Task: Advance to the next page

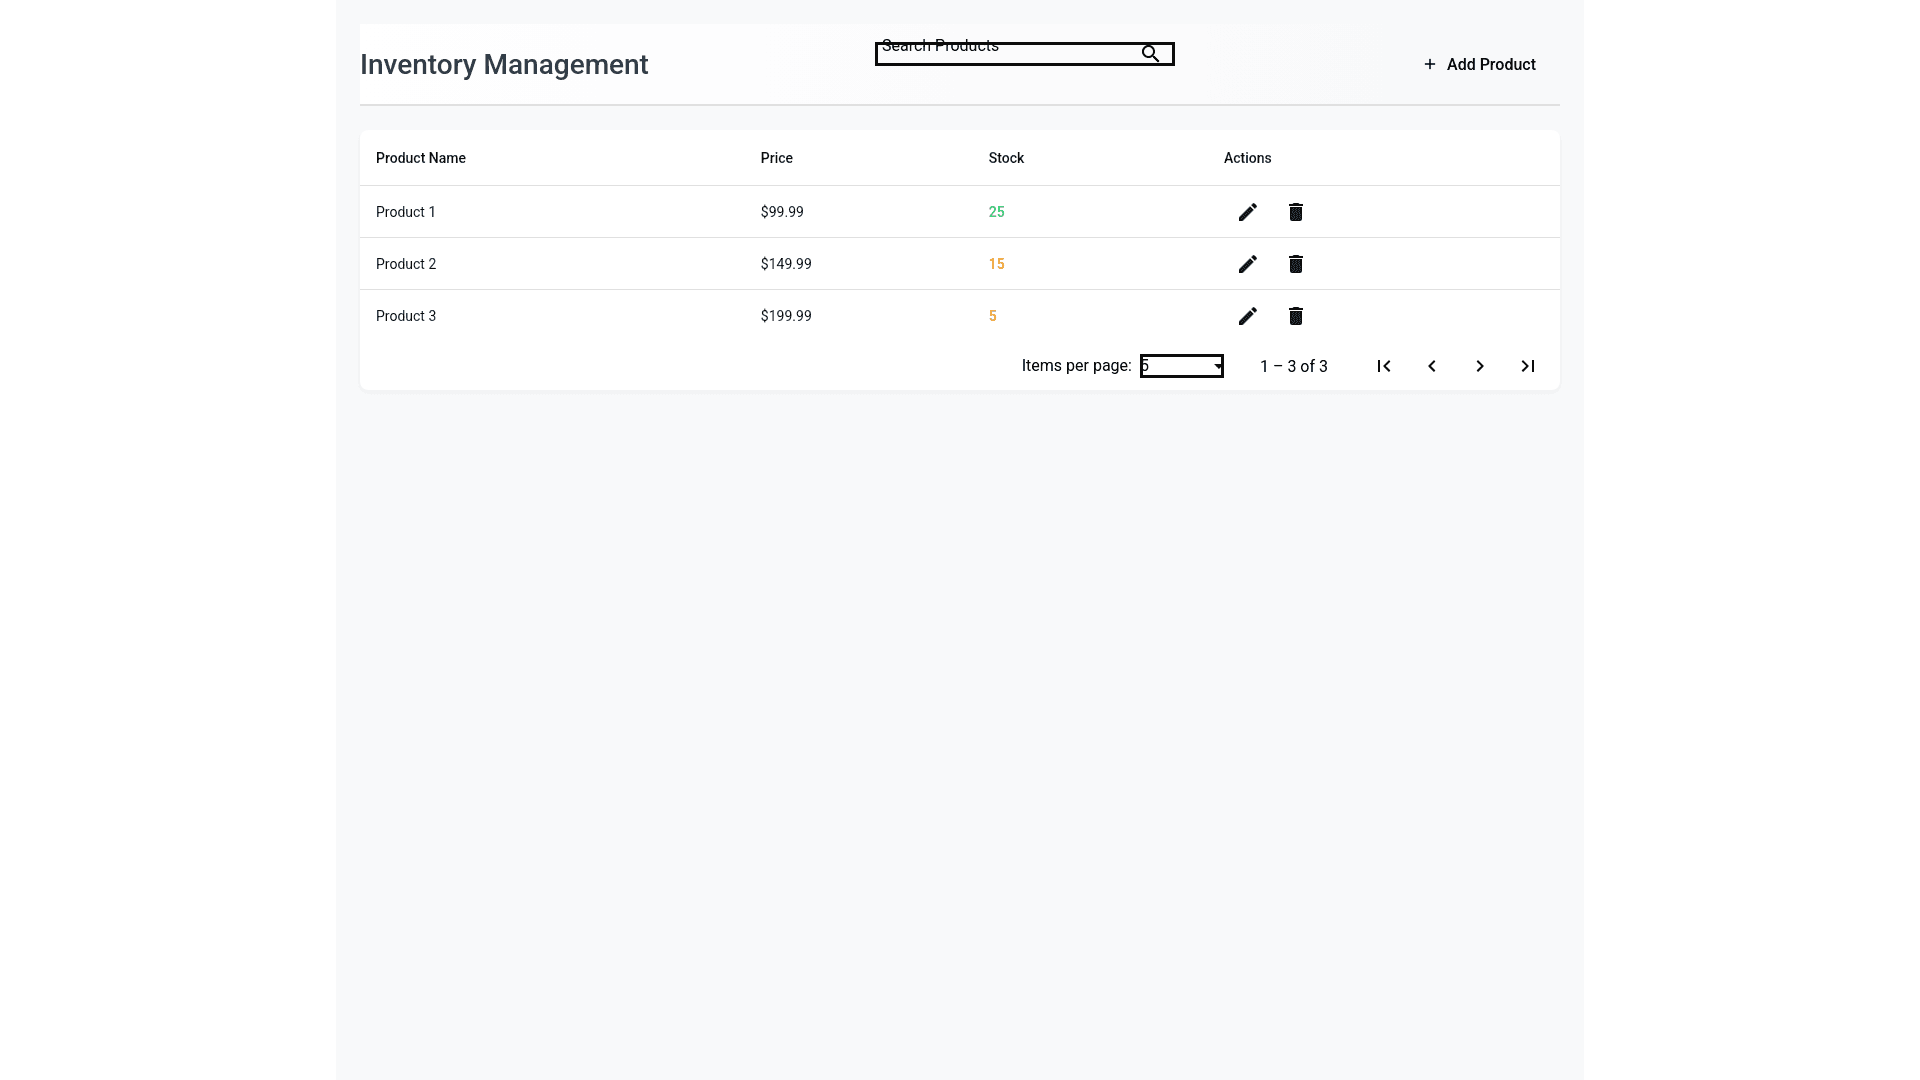Action: pos(1479,366)
